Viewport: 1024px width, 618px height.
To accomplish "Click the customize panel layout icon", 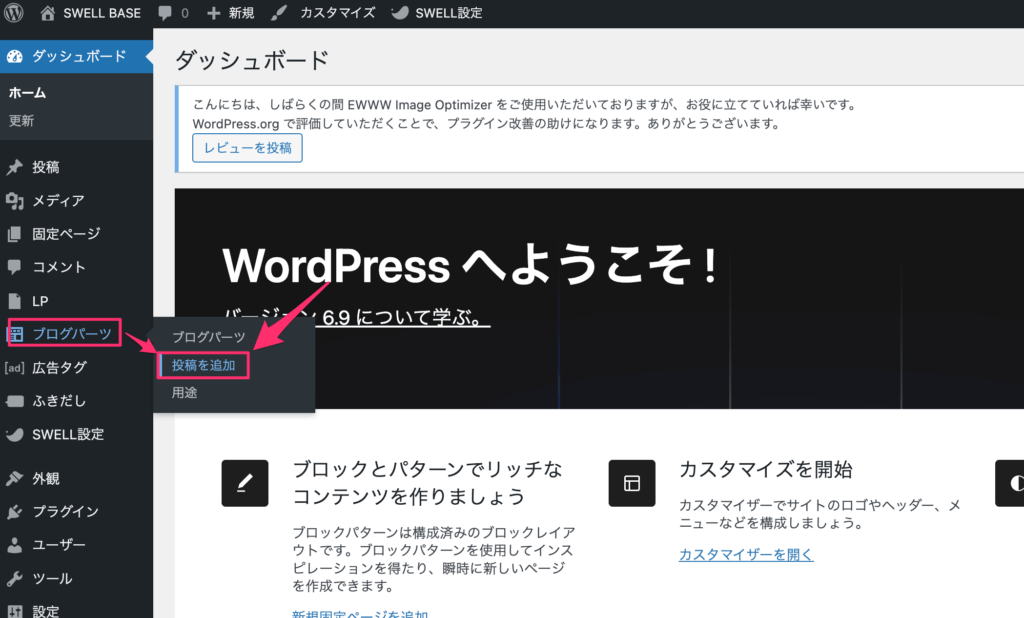I will click(x=632, y=483).
